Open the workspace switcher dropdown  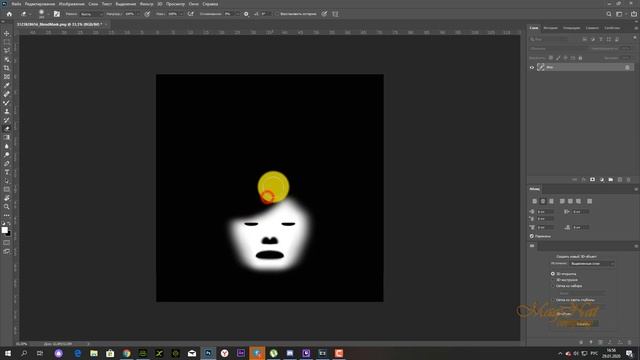point(620,14)
